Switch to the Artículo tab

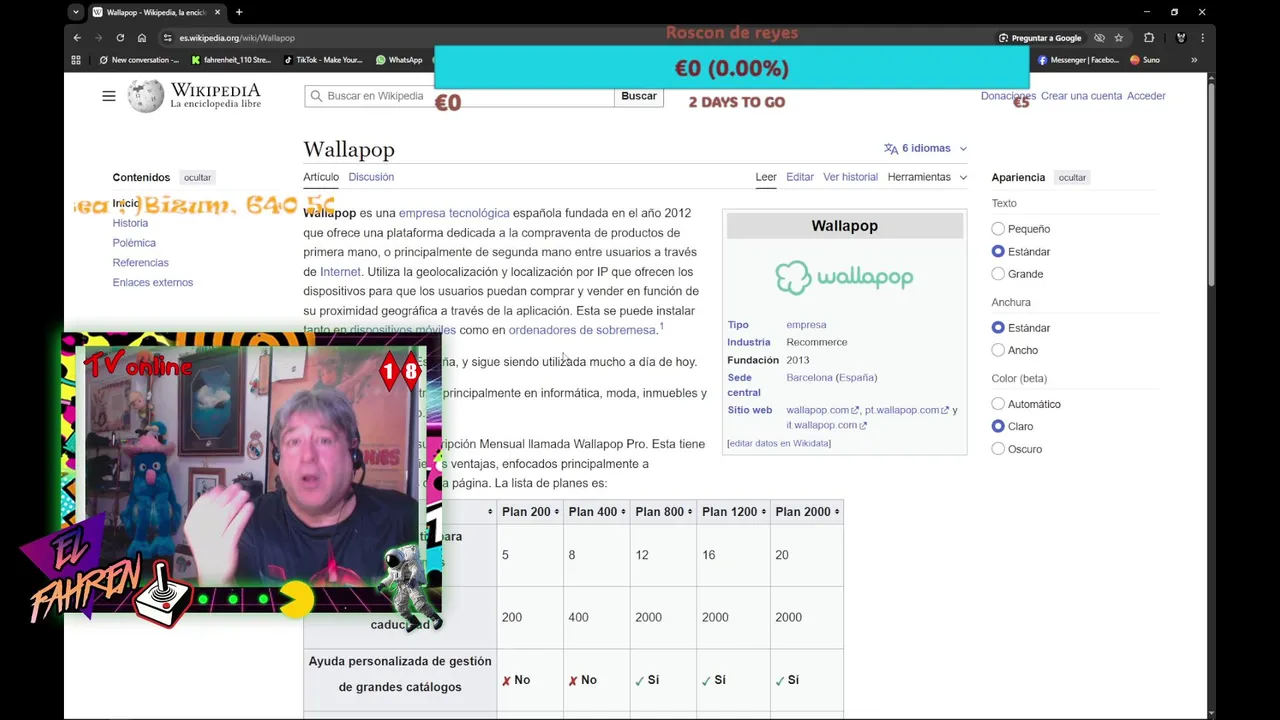click(x=321, y=177)
